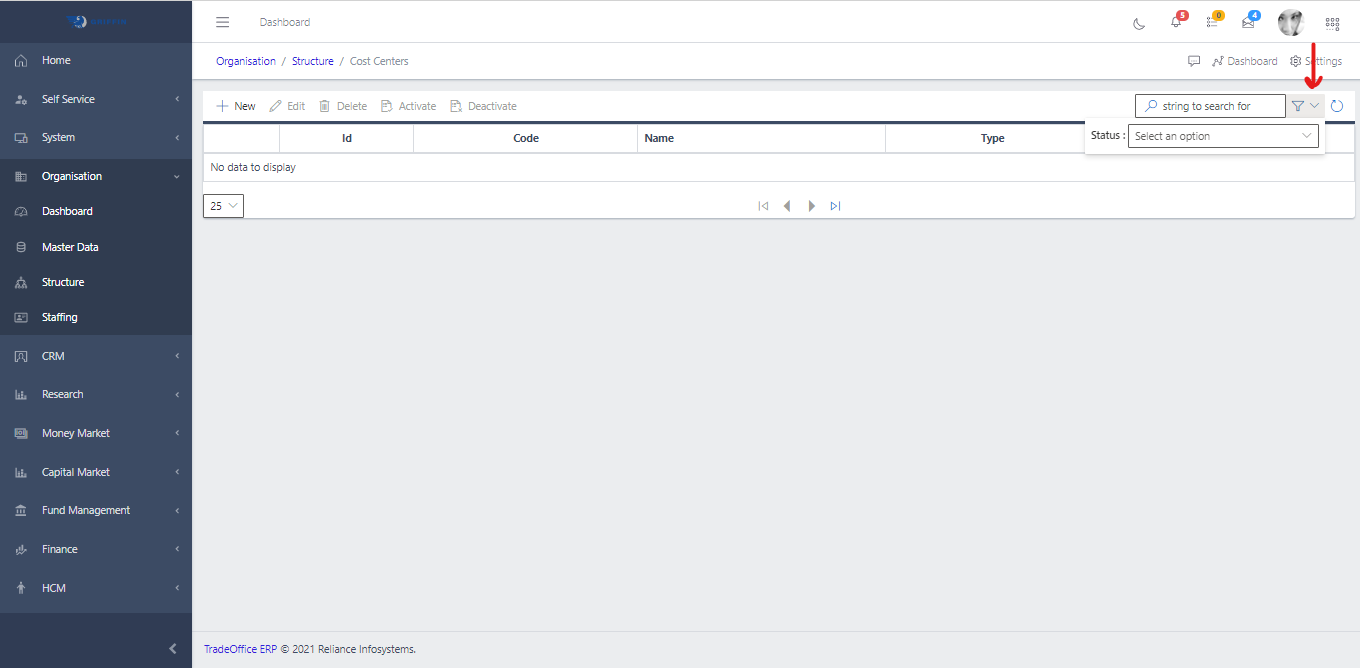Screen dimensions: 1360x668
Task: Click the New button
Action: coord(236,106)
